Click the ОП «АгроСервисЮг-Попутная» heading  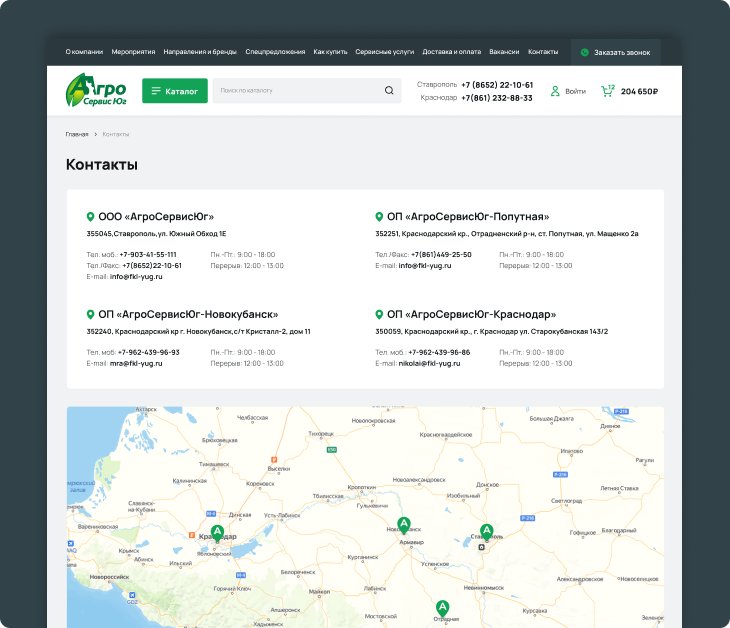pos(468,216)
